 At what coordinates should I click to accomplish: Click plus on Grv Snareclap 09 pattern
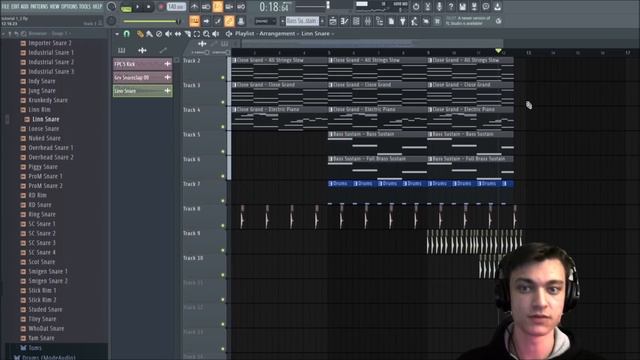[x=167, y=77]
